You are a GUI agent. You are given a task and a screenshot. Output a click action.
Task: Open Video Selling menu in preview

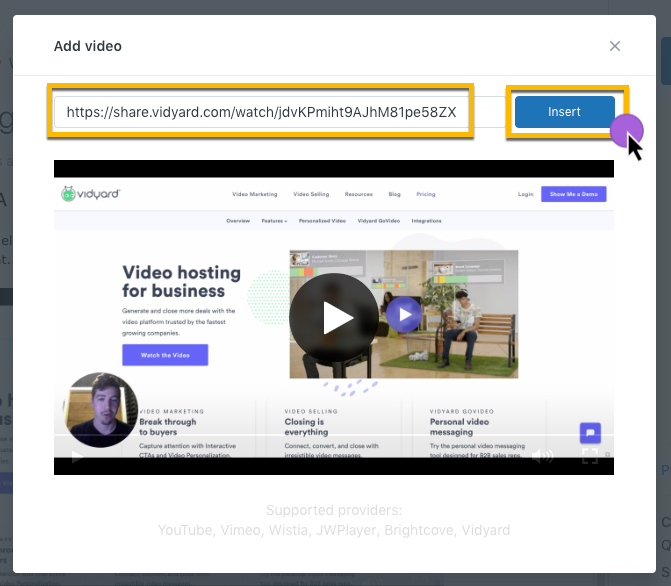tap(311, 194)
